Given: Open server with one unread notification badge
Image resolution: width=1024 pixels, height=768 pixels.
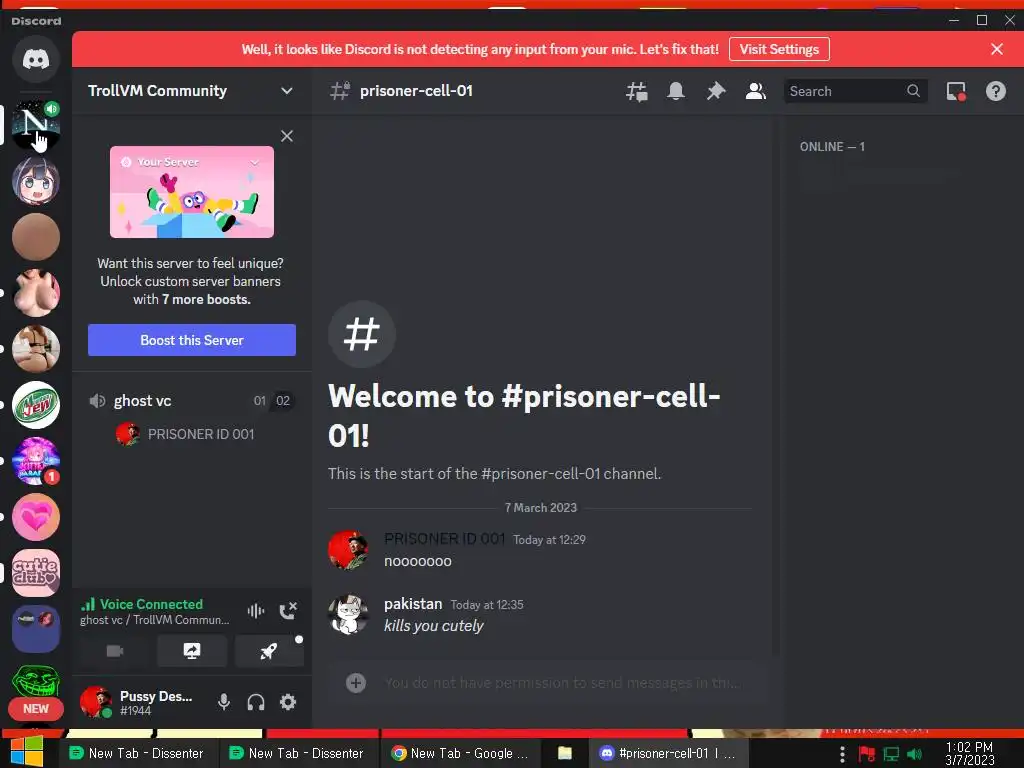Looking at the screenshot, I should point(36,461).
